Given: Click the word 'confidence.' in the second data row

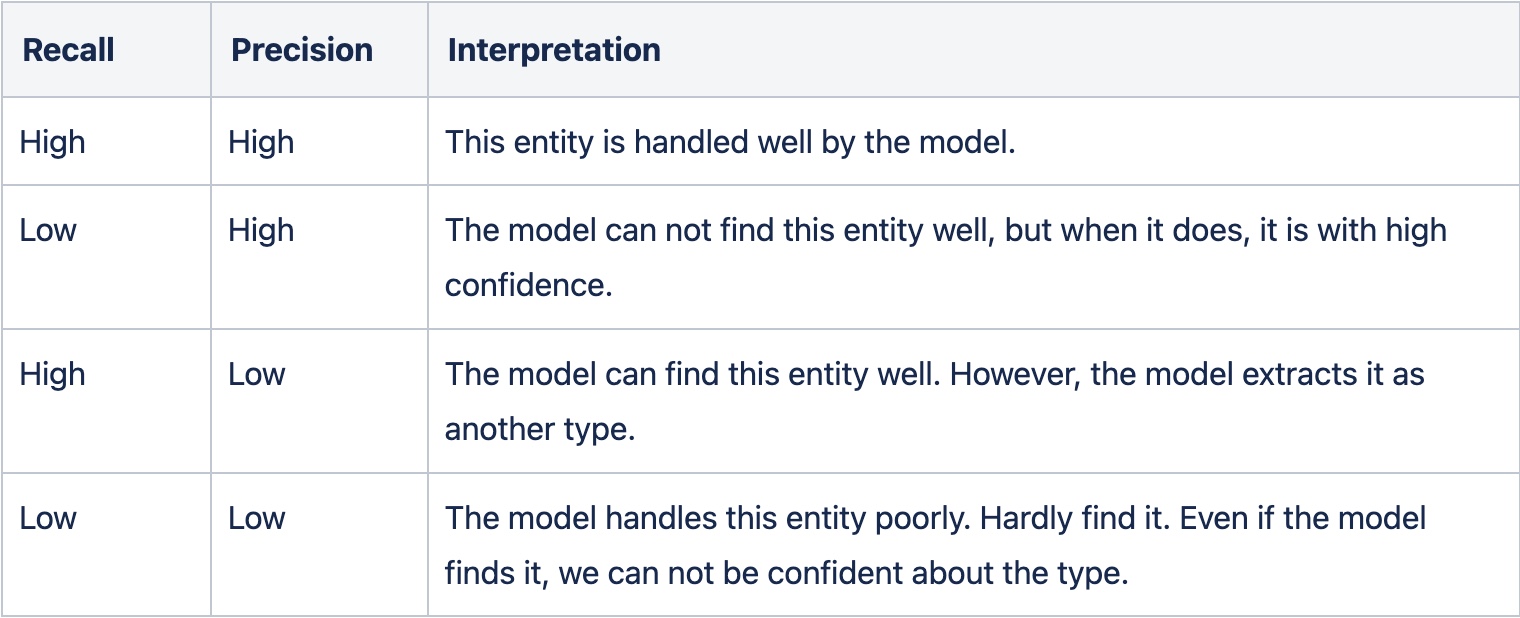Looking at the screenshot, I should pos(527,285).
